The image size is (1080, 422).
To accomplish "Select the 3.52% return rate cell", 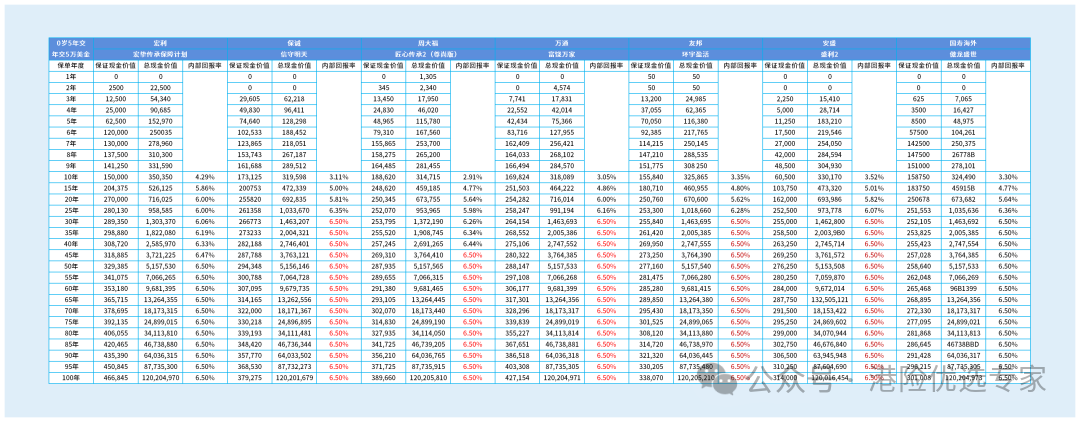I will [x=874, y=176].
